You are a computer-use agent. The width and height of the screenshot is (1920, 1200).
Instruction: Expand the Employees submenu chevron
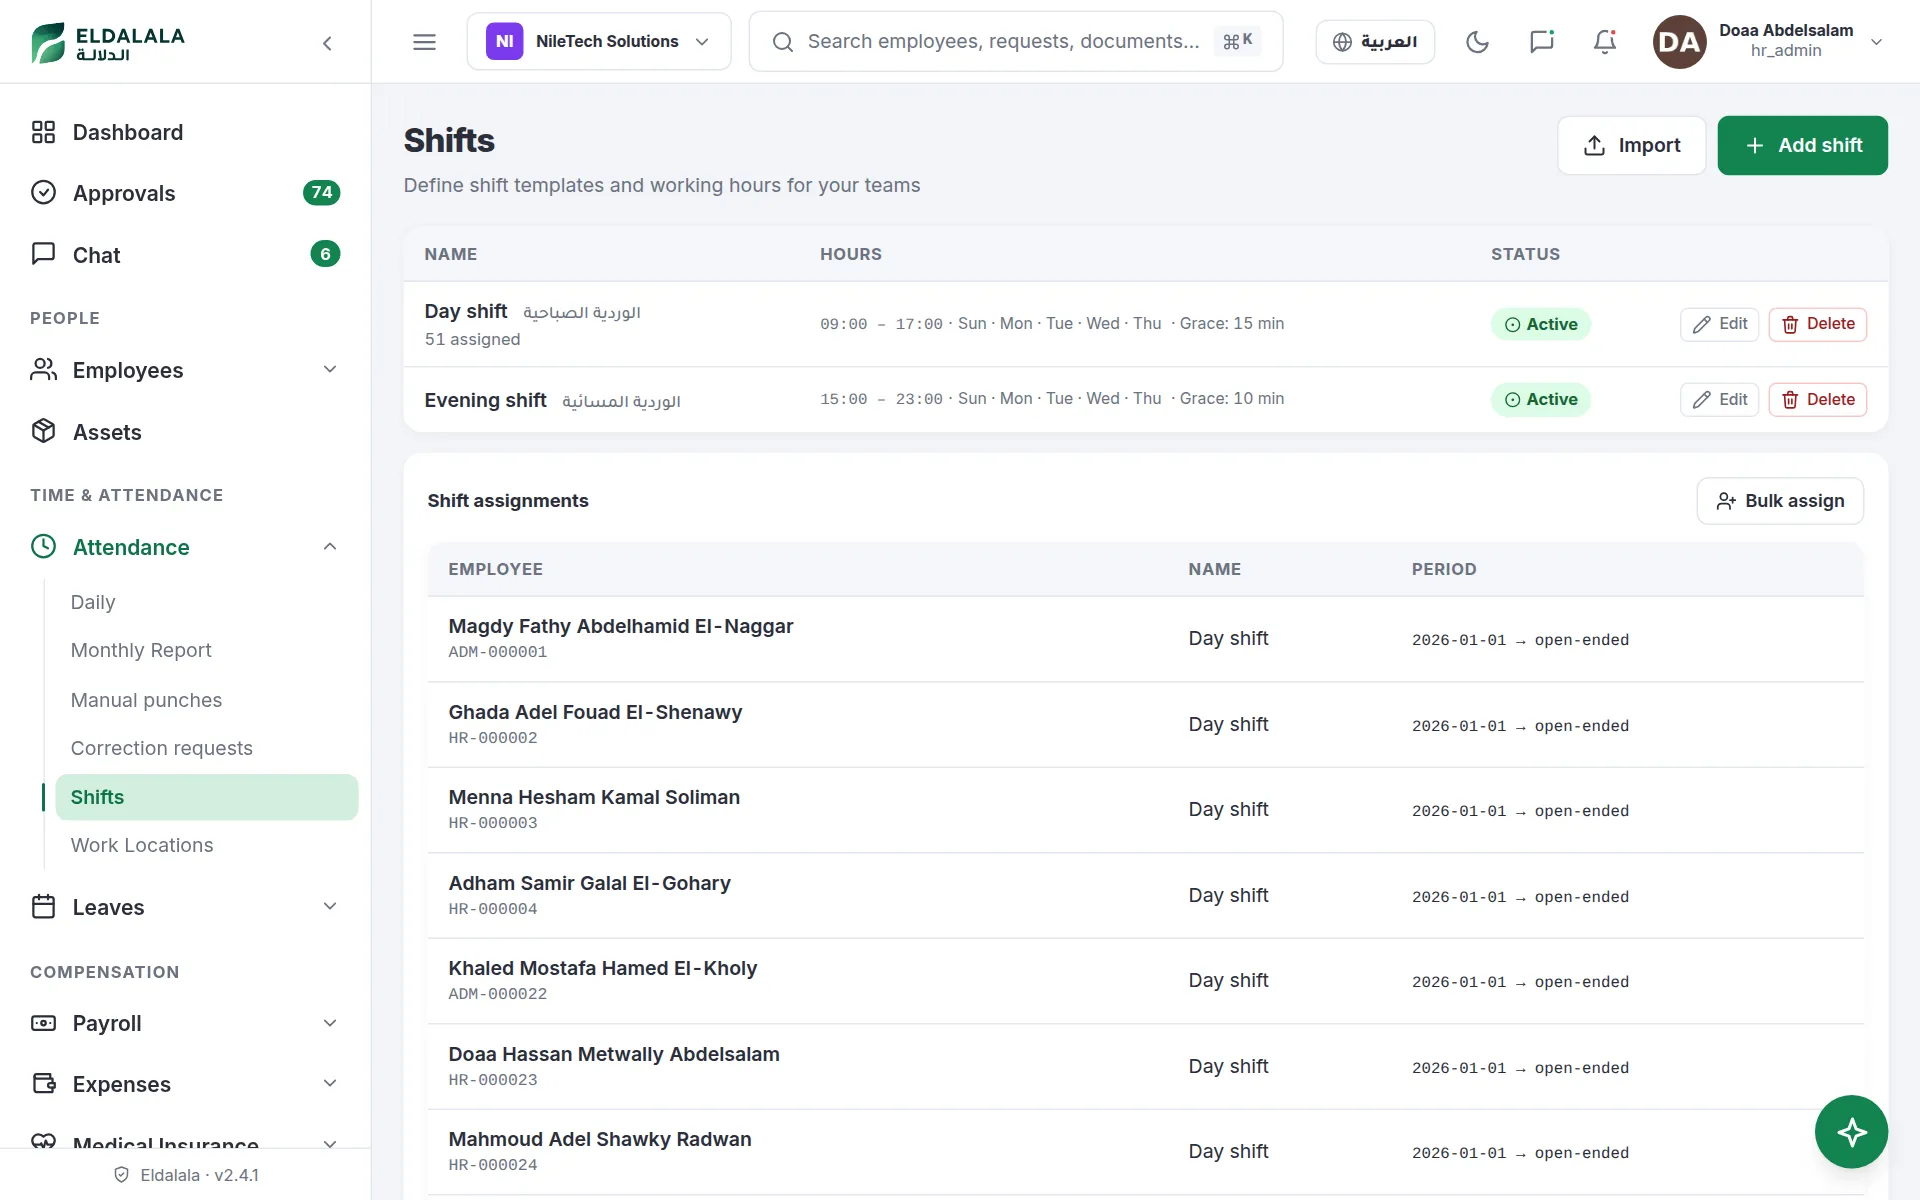pos(330,370)
